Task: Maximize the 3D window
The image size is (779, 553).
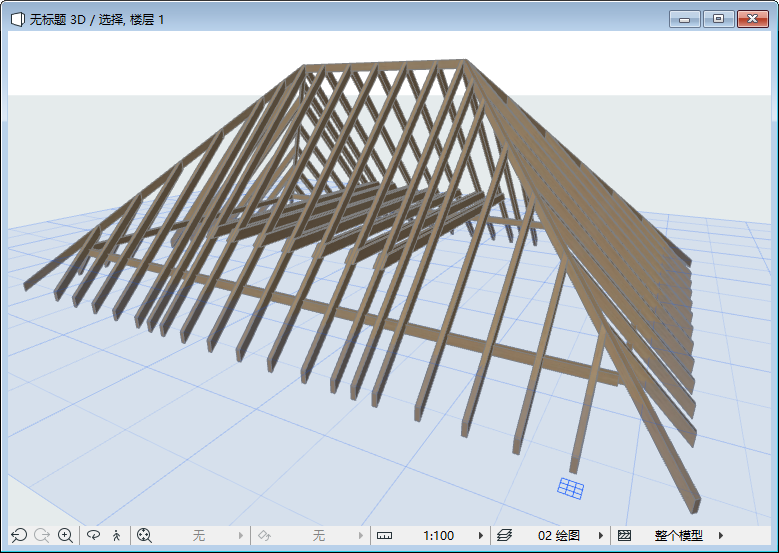Action: tap(718, 19)
